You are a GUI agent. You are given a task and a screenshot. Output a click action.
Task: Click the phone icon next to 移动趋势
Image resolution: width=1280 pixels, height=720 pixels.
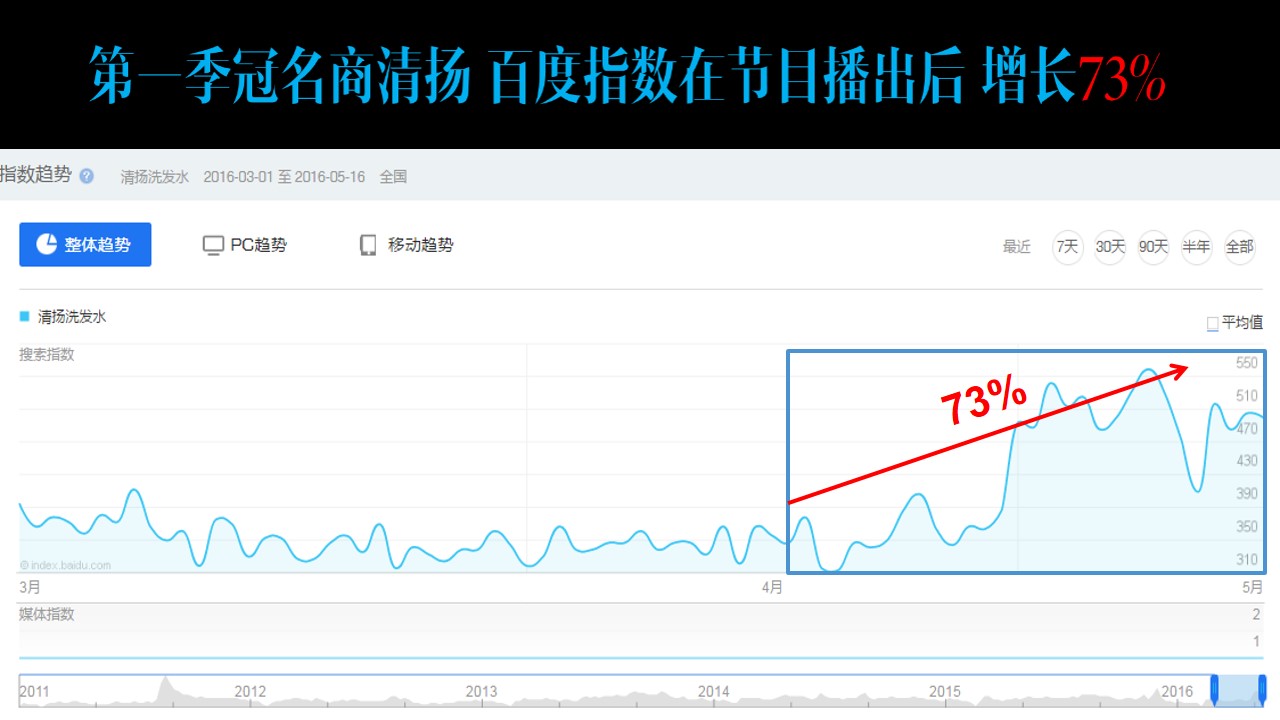click(368, 245)
